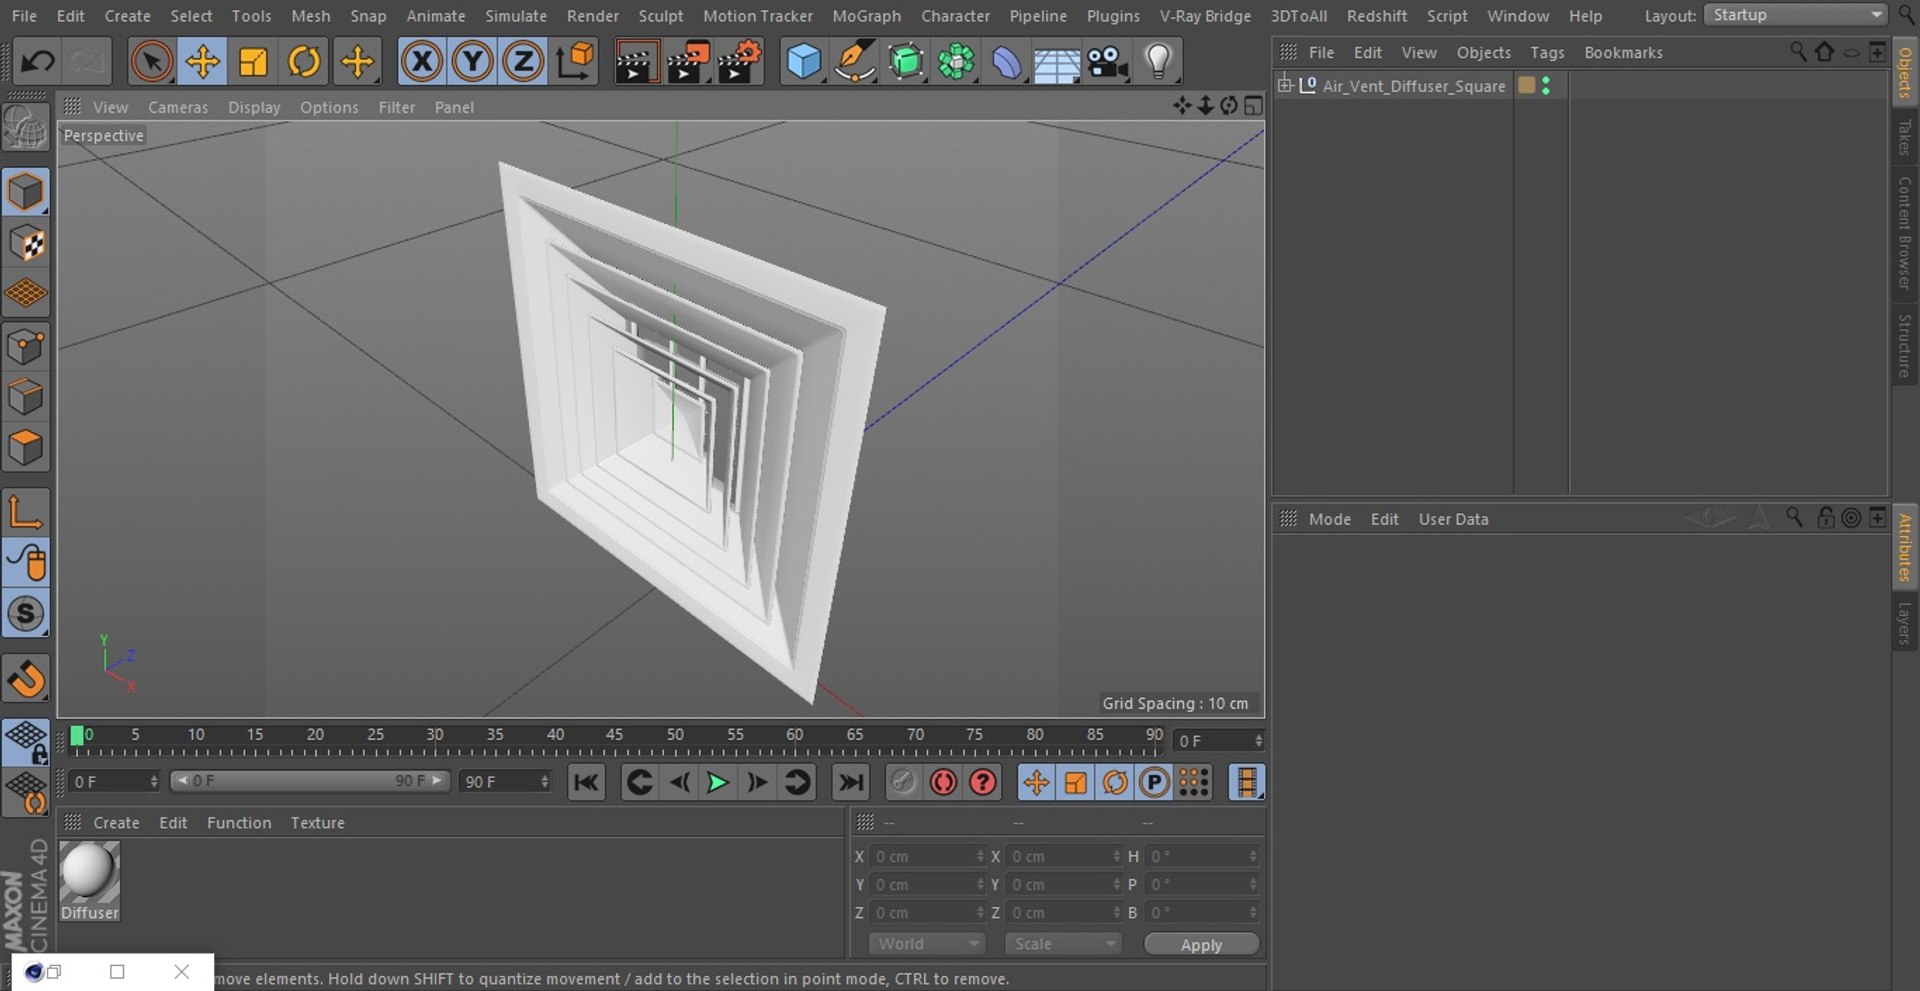Click Render View clapperboard icon

pos(635,62)
